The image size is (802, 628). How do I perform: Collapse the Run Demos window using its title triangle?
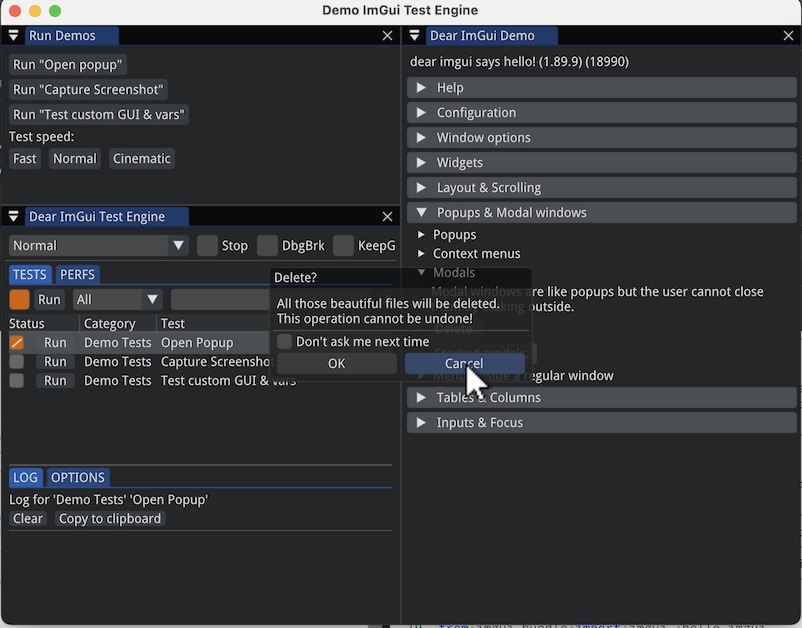13,35
